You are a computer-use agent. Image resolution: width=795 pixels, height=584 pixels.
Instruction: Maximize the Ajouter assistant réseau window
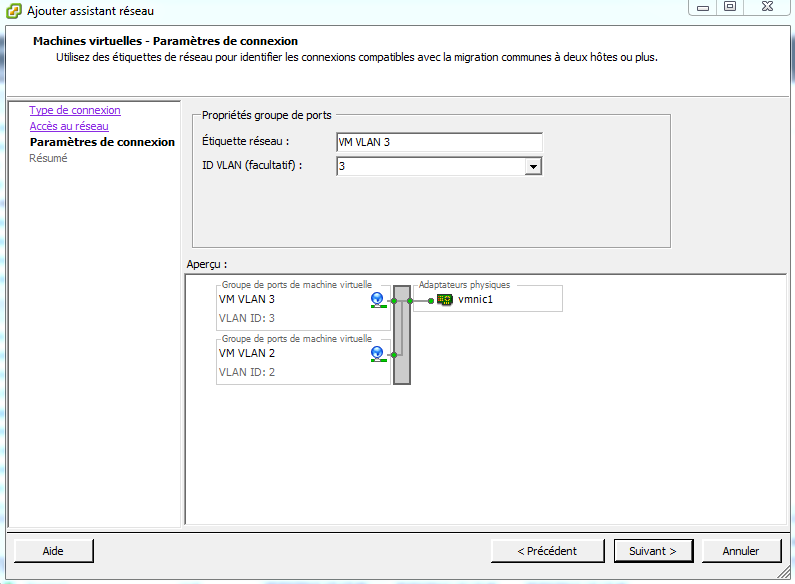tap(730, 7)
